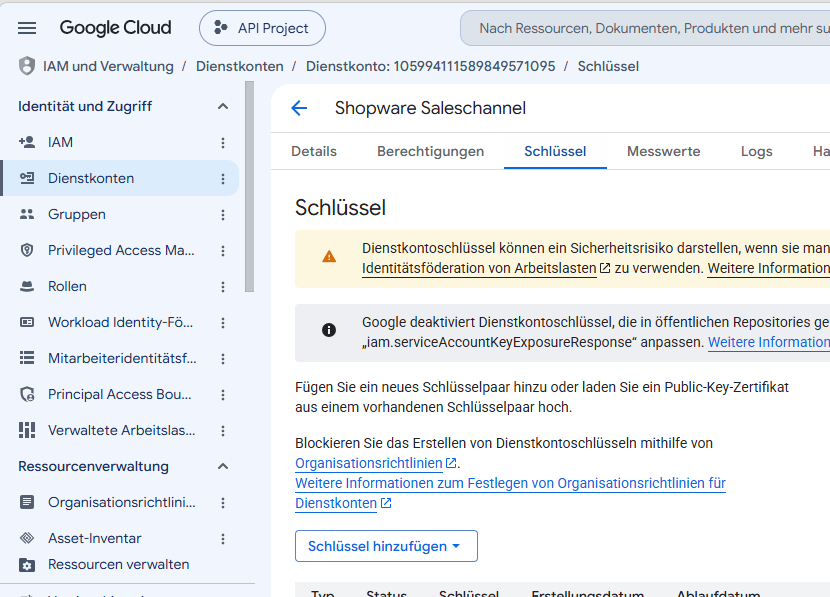Select IAM in the sidebar

point(120,142)
